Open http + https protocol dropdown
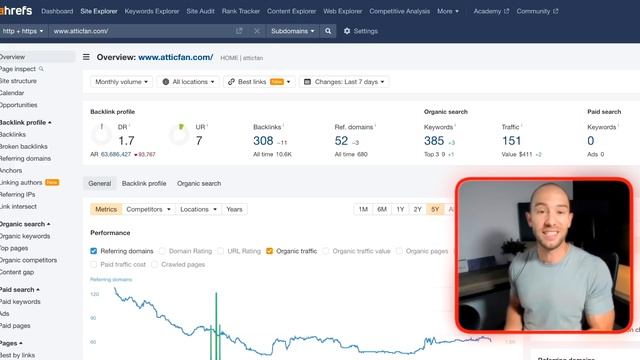640x360 pixels. pos(23,31)
